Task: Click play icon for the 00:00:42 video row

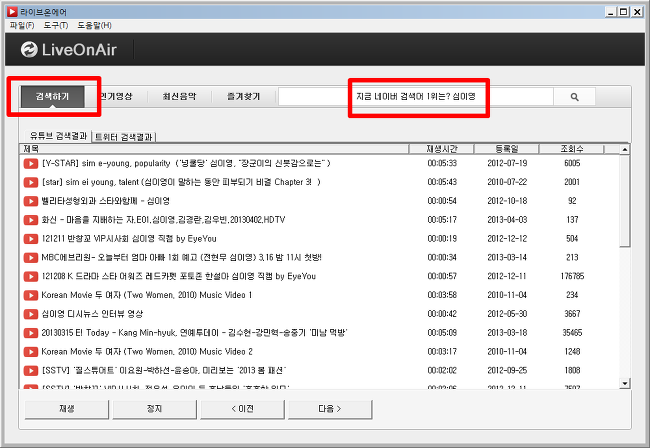Action: (31, 314)
